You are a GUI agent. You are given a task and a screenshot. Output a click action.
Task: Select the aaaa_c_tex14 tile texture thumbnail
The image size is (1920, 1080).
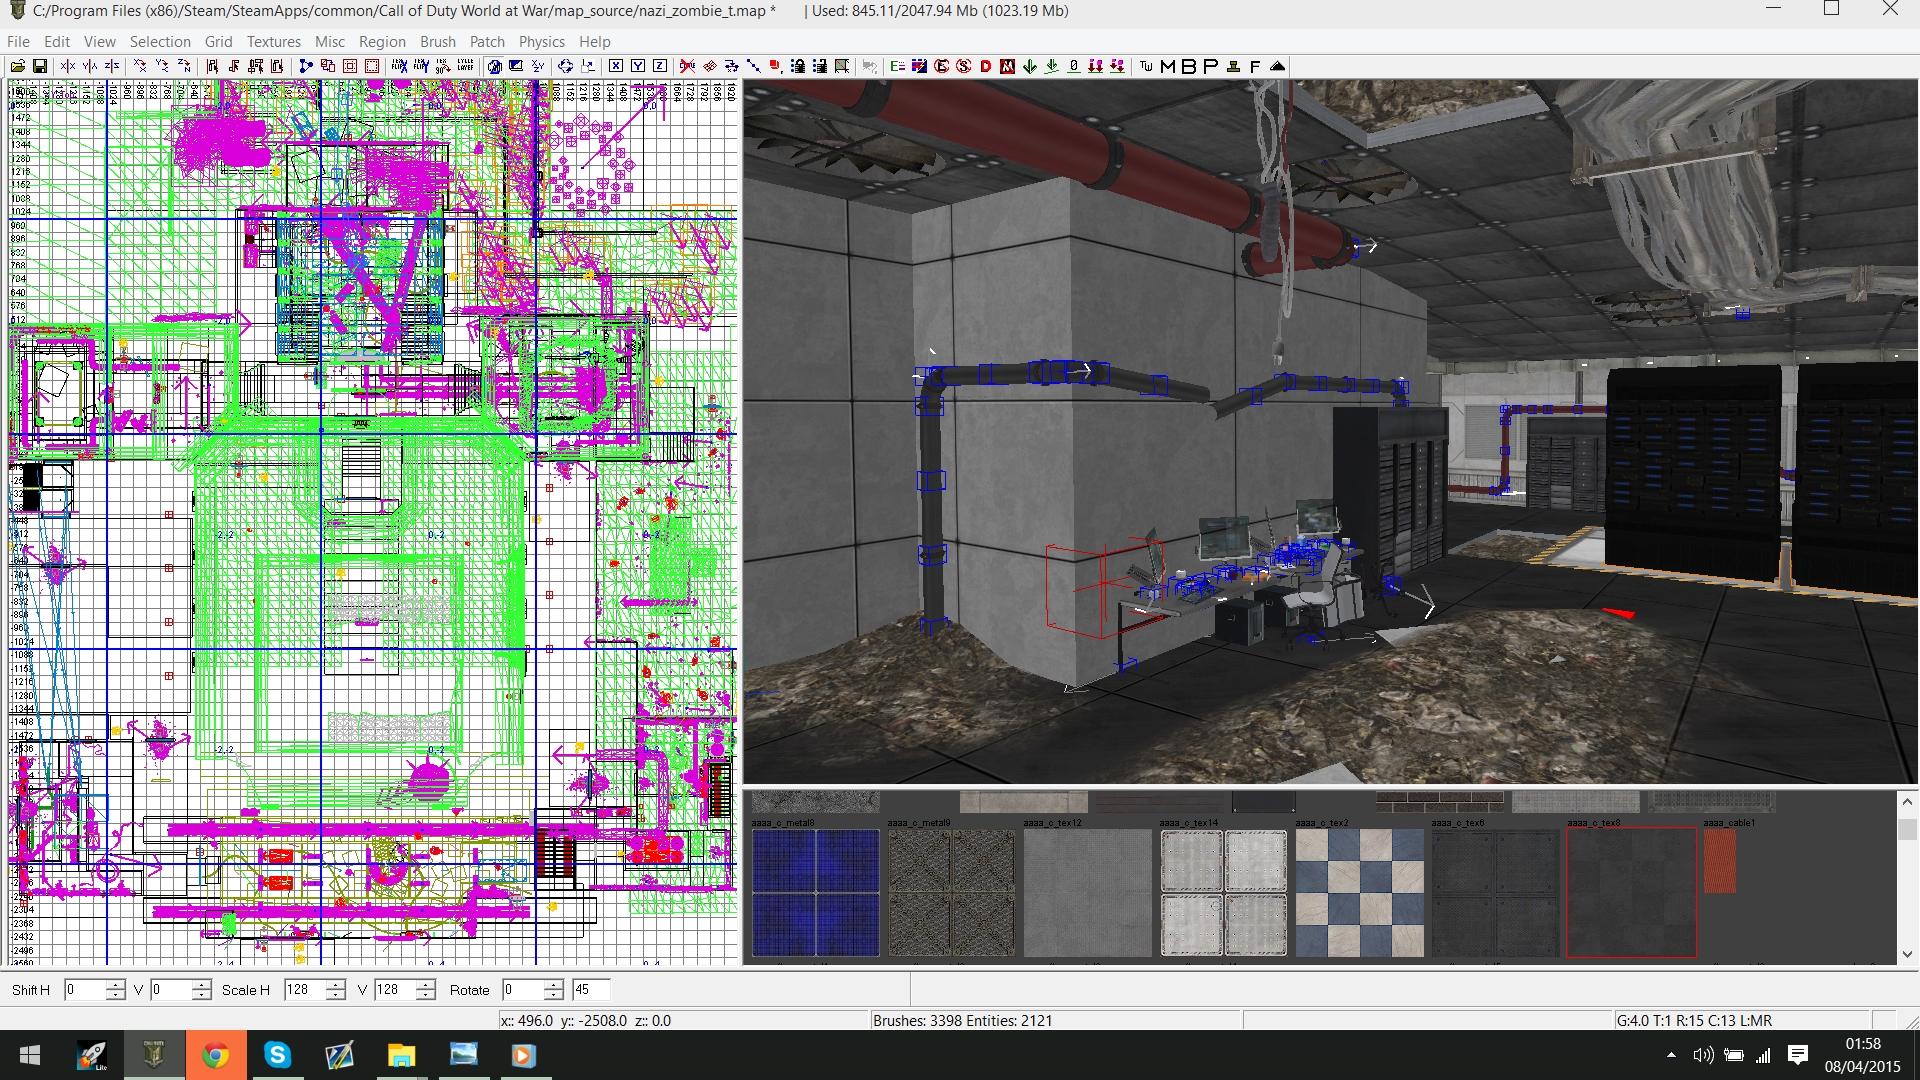click(x=1224, y=893)
